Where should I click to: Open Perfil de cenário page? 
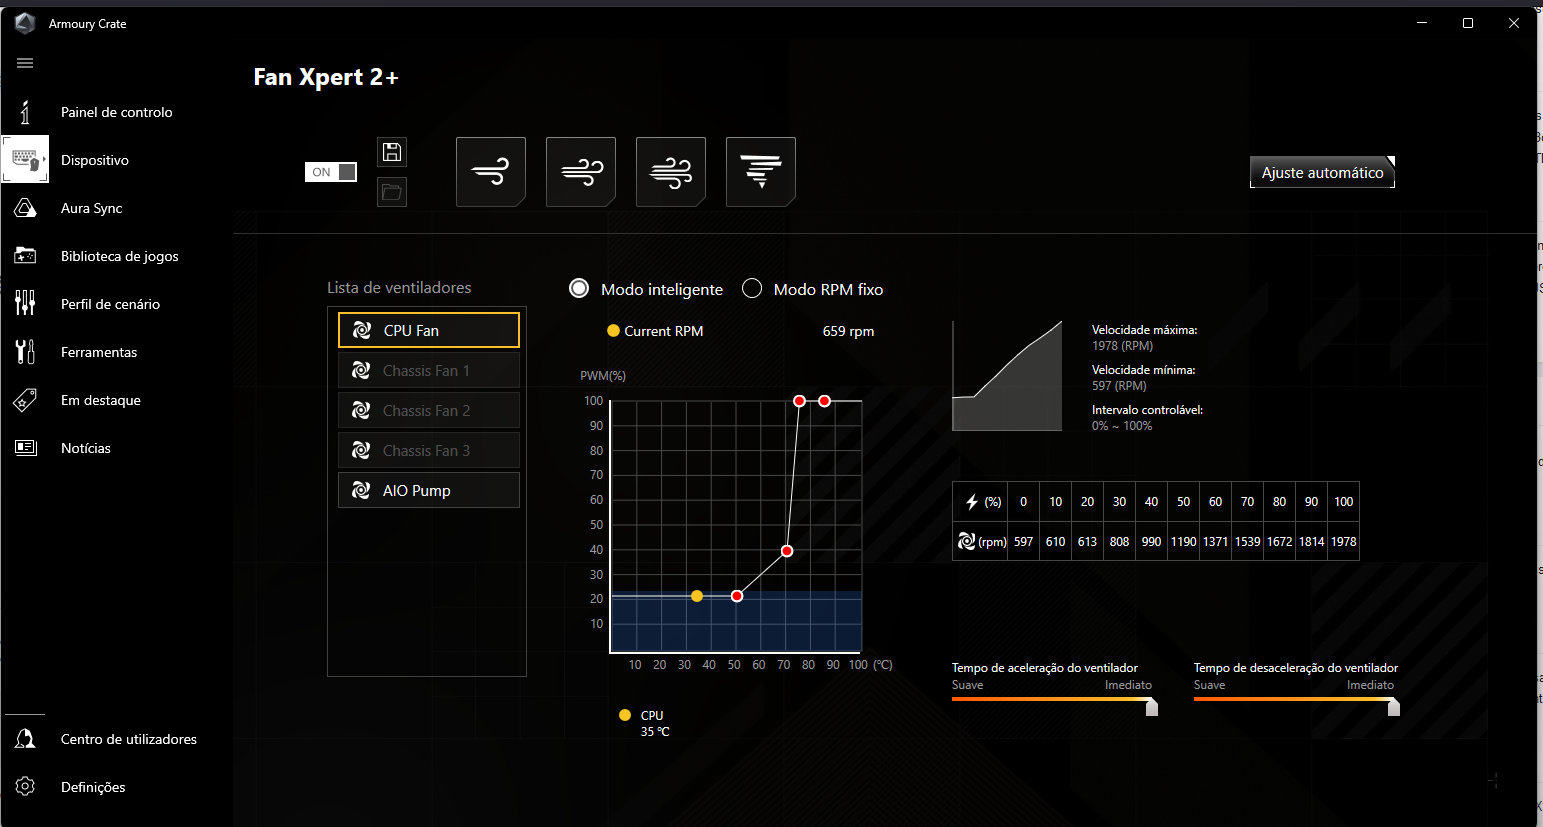(110, 304)
